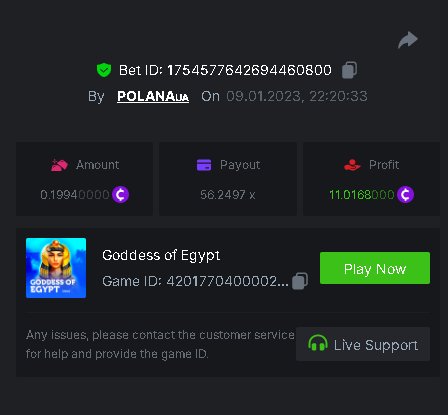
Task: Click the bet date and time text
Action: click(297, 96)
